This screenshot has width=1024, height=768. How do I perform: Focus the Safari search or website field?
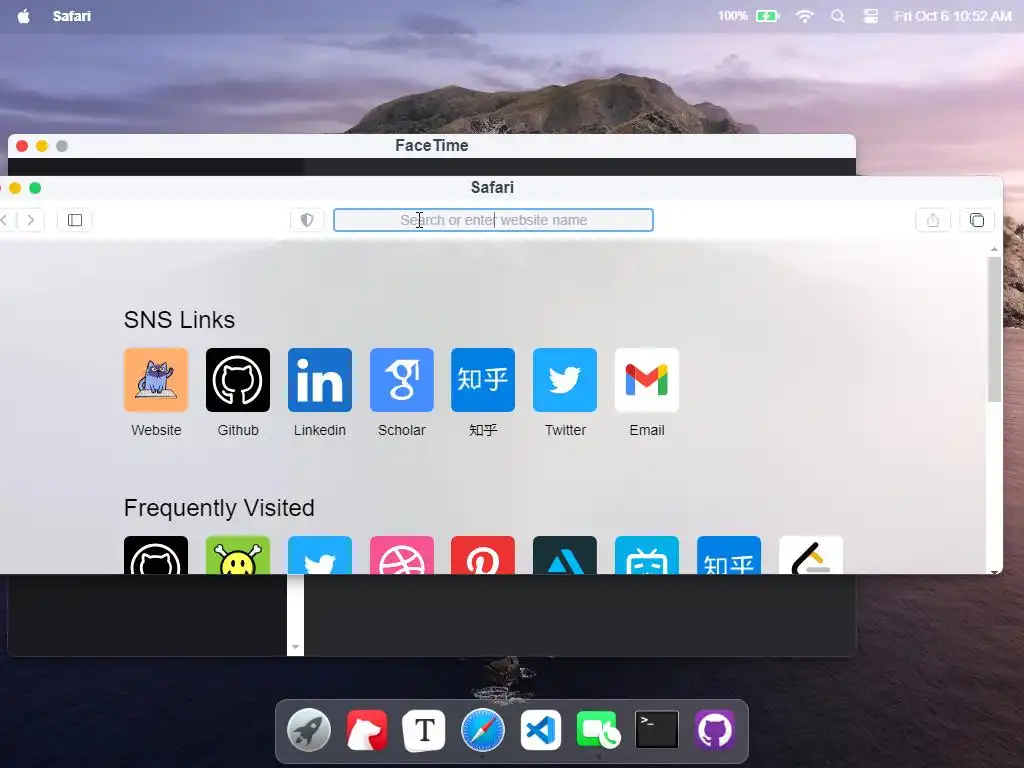(493, 220)
